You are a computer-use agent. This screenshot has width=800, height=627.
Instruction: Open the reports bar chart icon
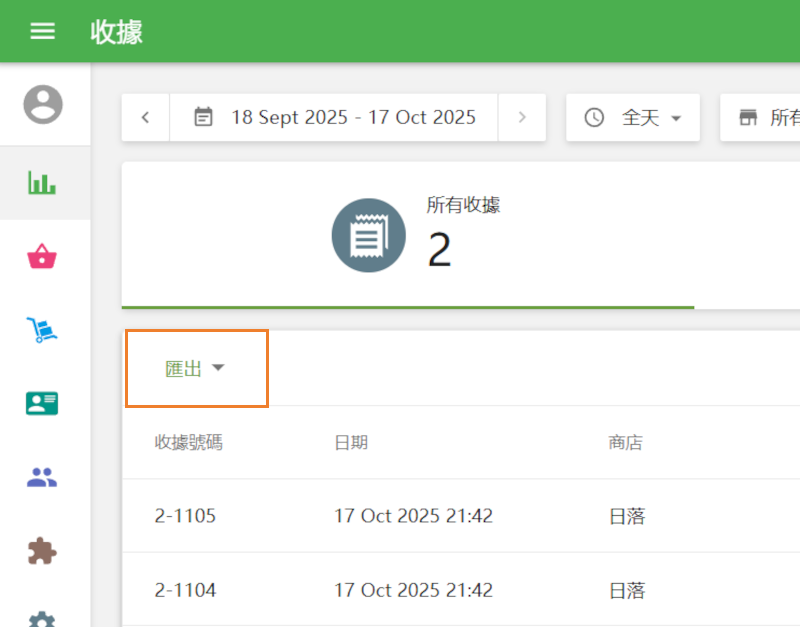click(x=42, y=184)
